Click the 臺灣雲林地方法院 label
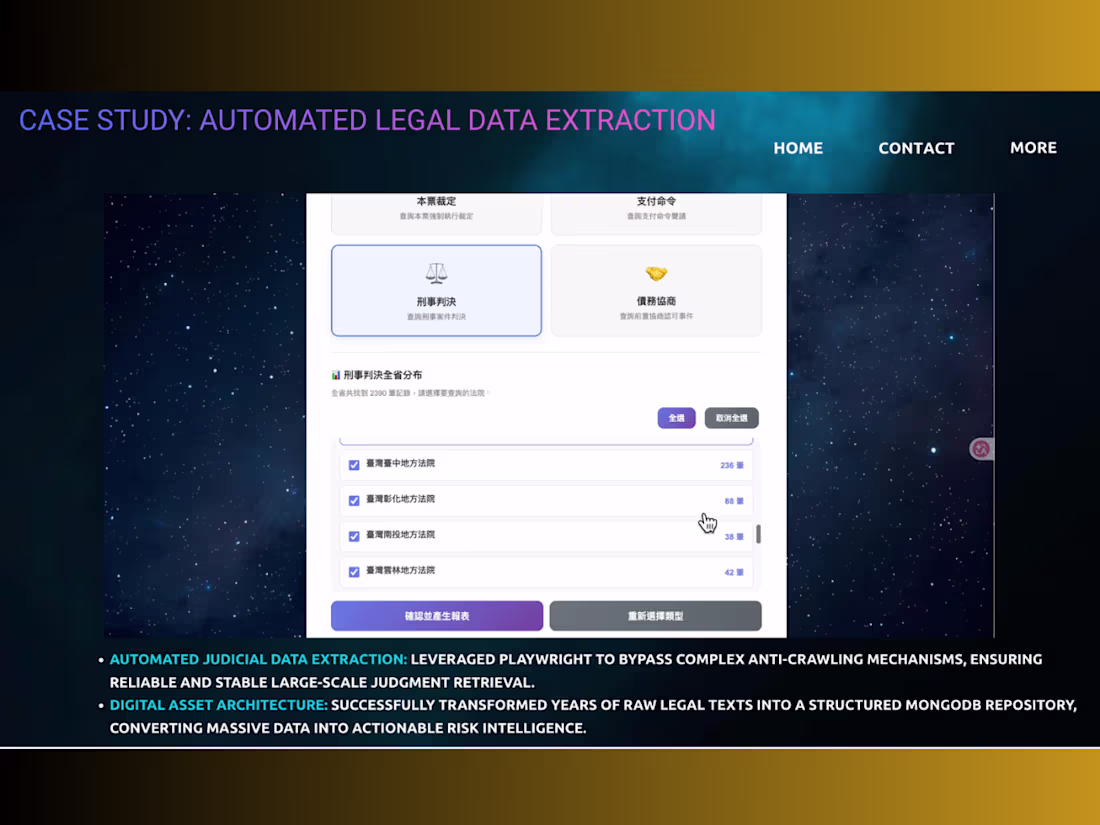Screen dimensions: 1100x825 [401, 570]
